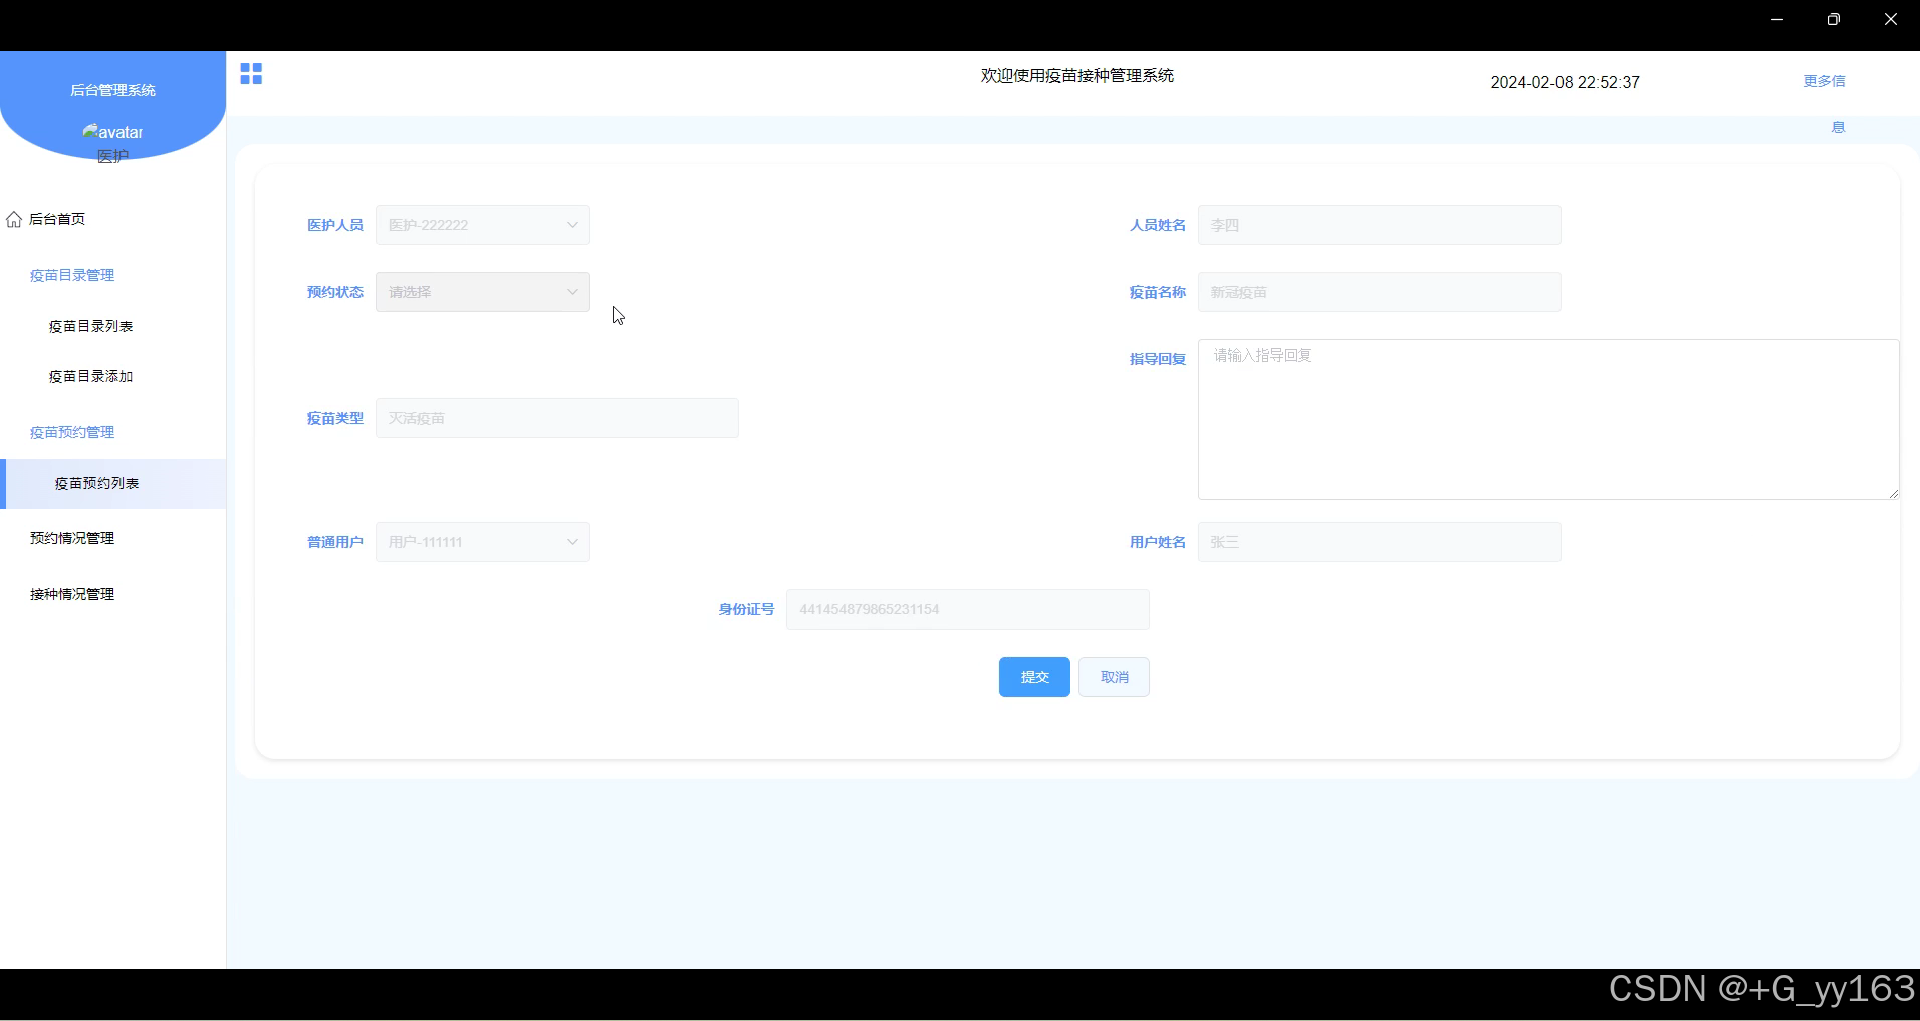Click the 后台管理系统 title text
The image size is (1920, 1021).
pyautogui.click(x=113, y=90)
